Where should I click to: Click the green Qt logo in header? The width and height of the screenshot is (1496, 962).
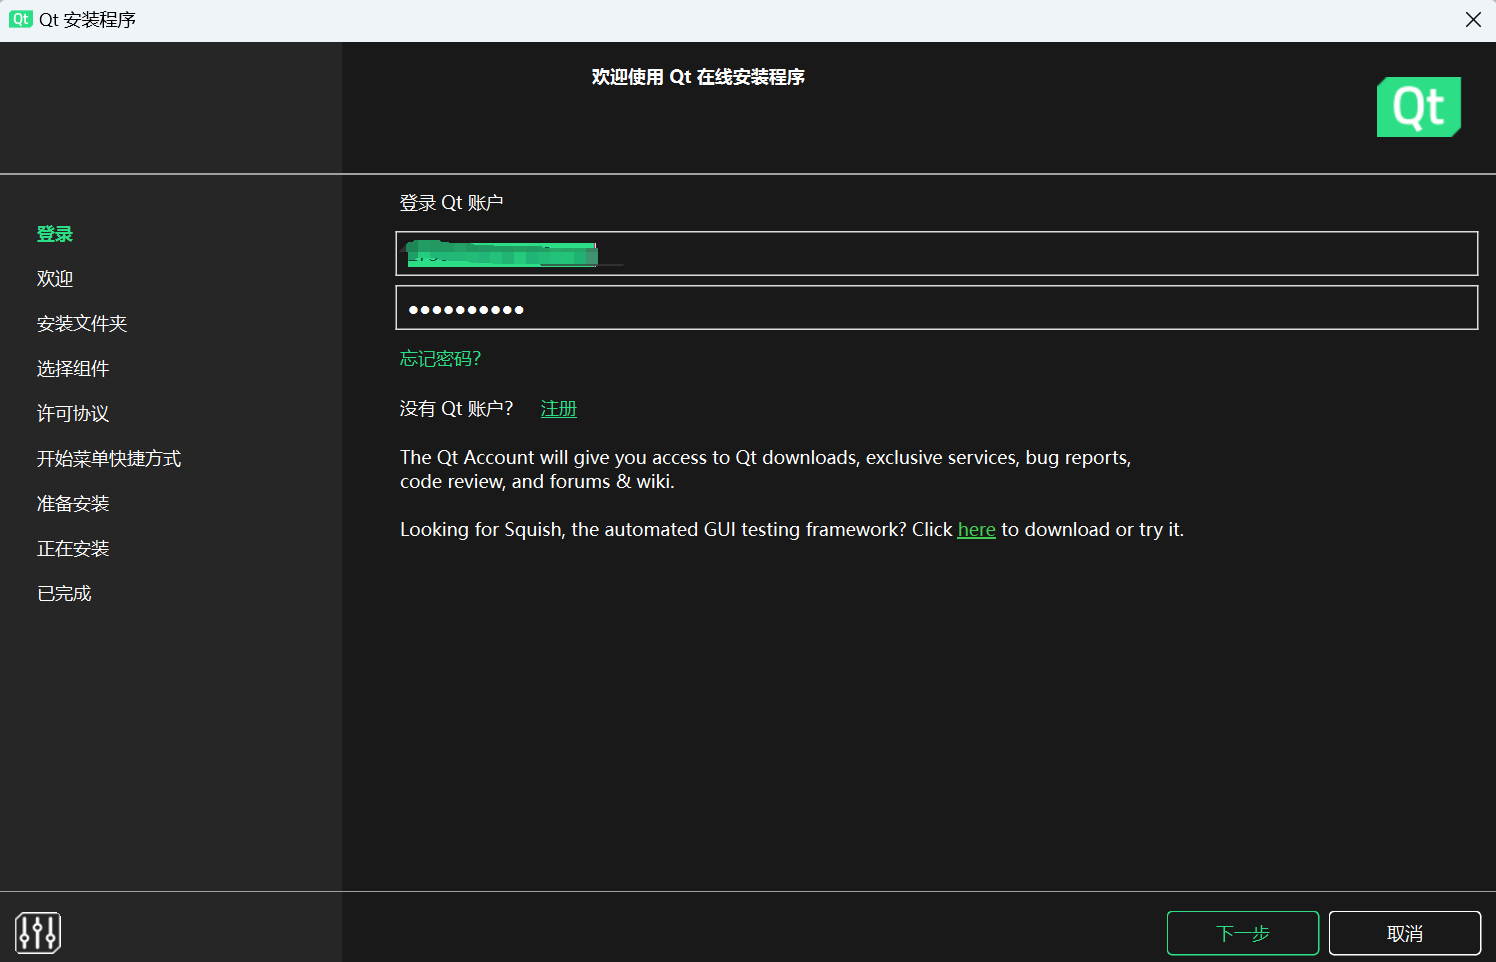point(1418,107)
